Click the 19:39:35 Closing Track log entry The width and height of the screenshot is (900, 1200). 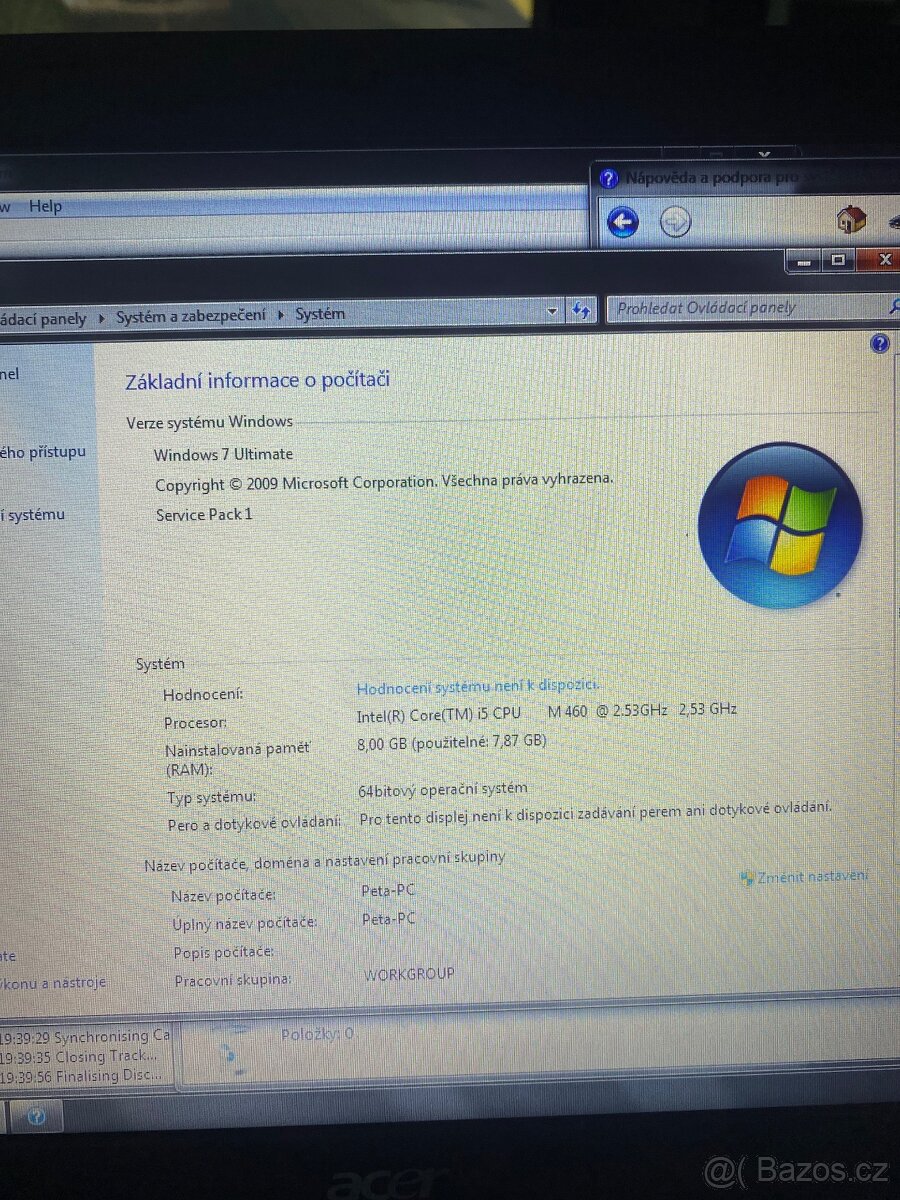pos(79,1055)
